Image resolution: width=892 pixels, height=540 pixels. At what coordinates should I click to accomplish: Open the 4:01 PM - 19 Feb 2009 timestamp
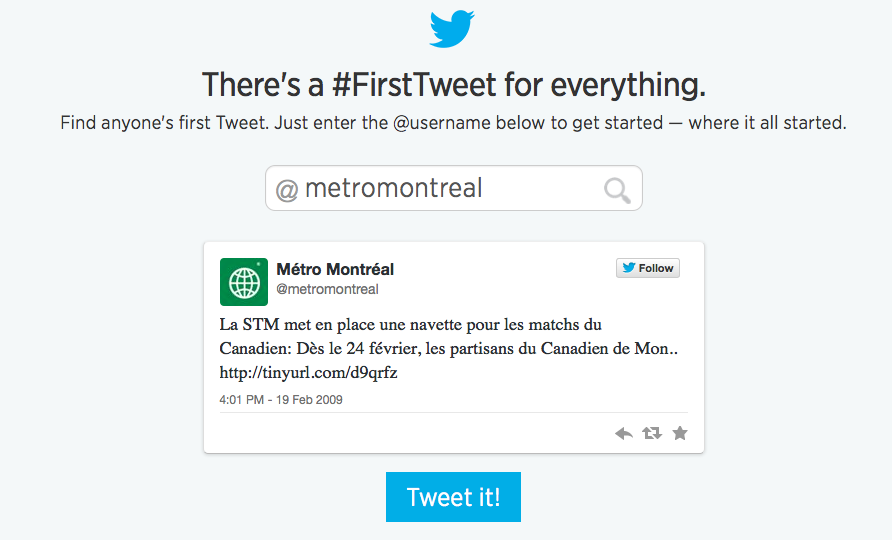281,399
